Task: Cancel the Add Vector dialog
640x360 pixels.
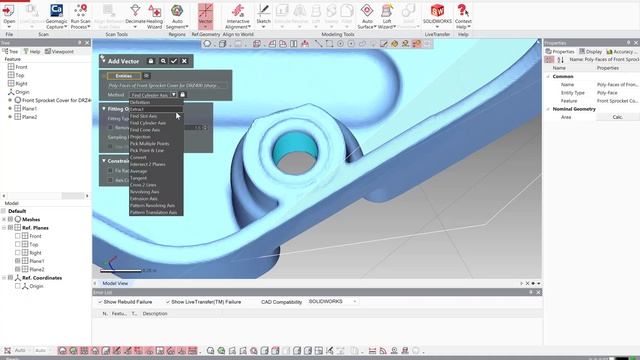Action: (x=184, y=61)
